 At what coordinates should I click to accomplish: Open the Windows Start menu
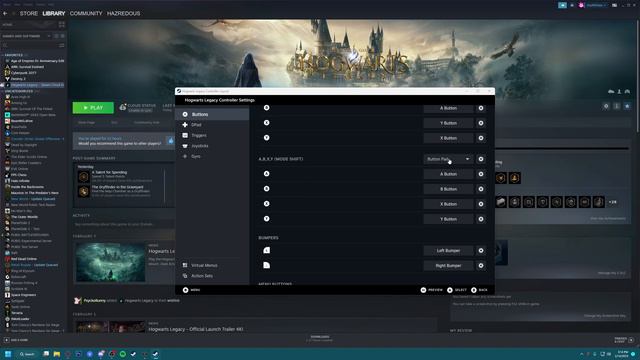pos(8,354)
